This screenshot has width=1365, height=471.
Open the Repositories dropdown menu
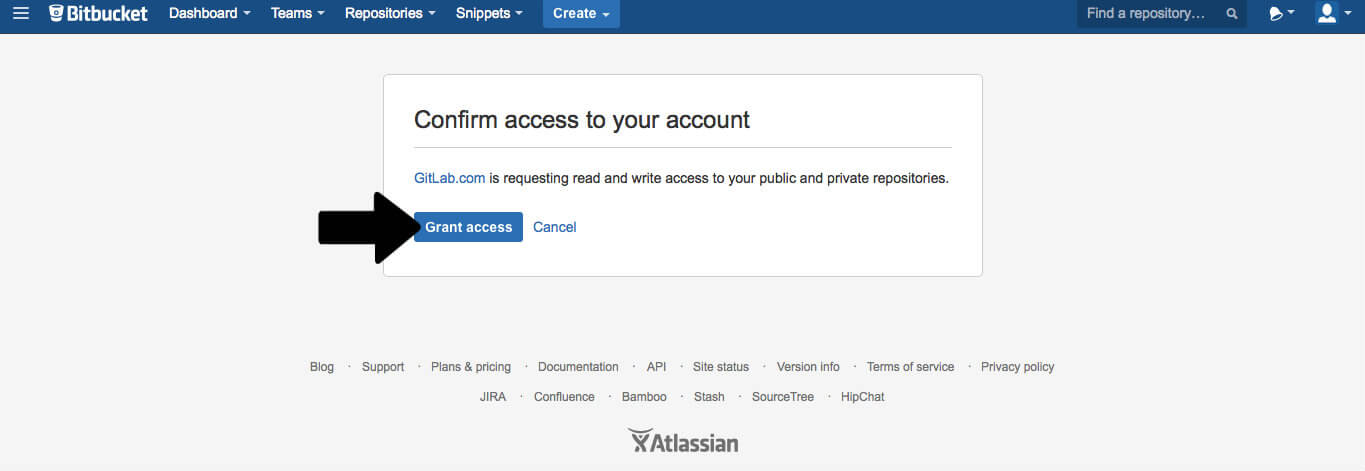click(390, 14)
